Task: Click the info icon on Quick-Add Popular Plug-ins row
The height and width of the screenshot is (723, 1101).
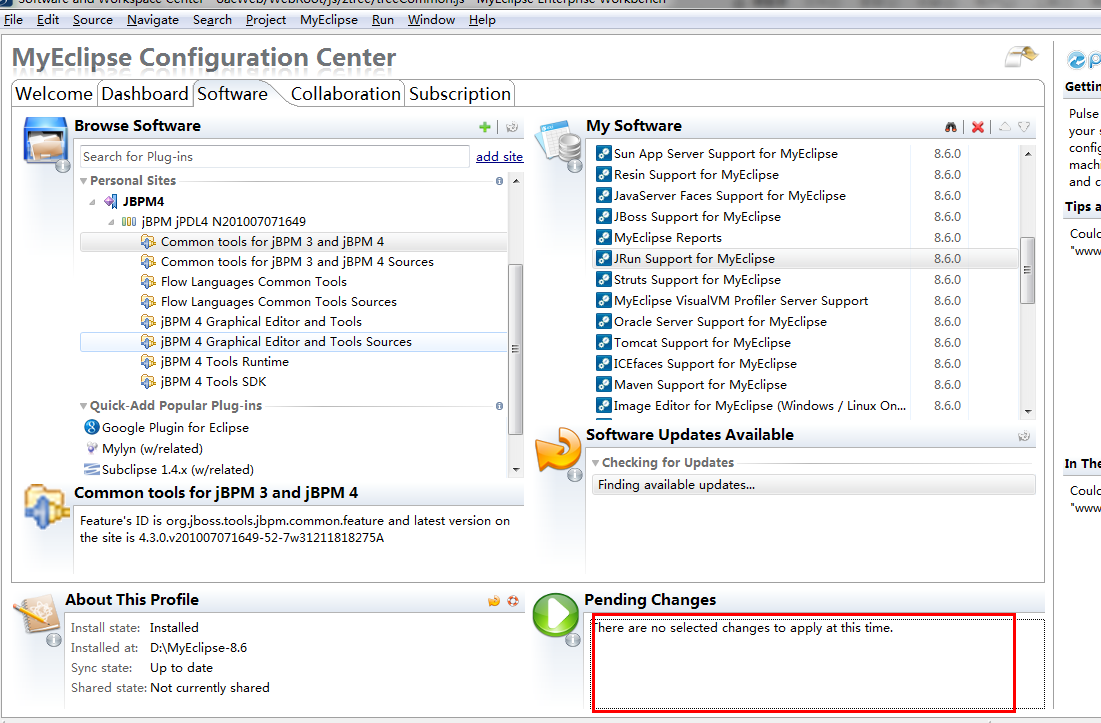Action: 499,406
